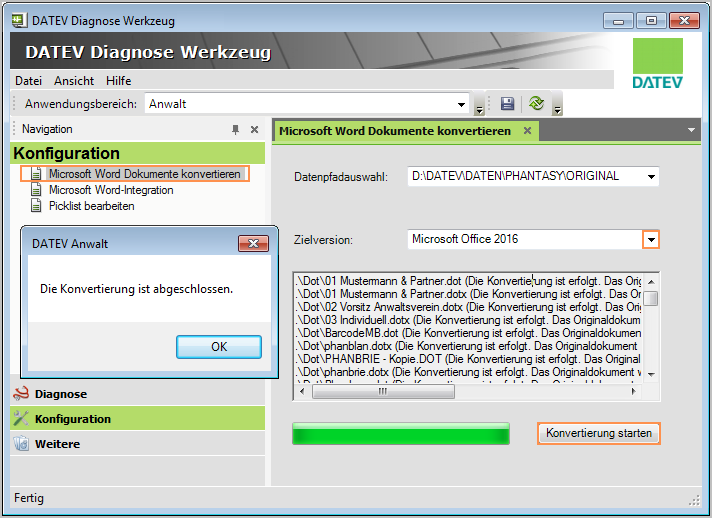Click Konvertierung starten button

pos(598,433)
